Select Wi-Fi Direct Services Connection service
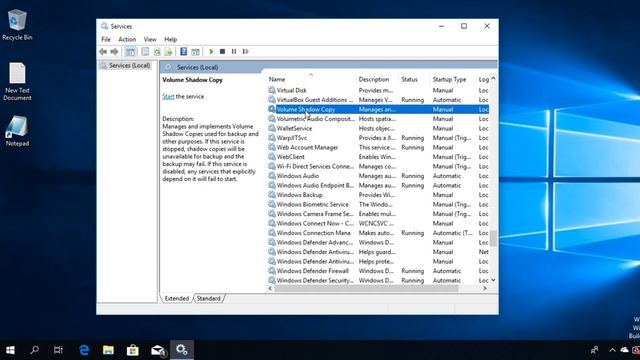 pyautogui.click(x=378, y=167)
